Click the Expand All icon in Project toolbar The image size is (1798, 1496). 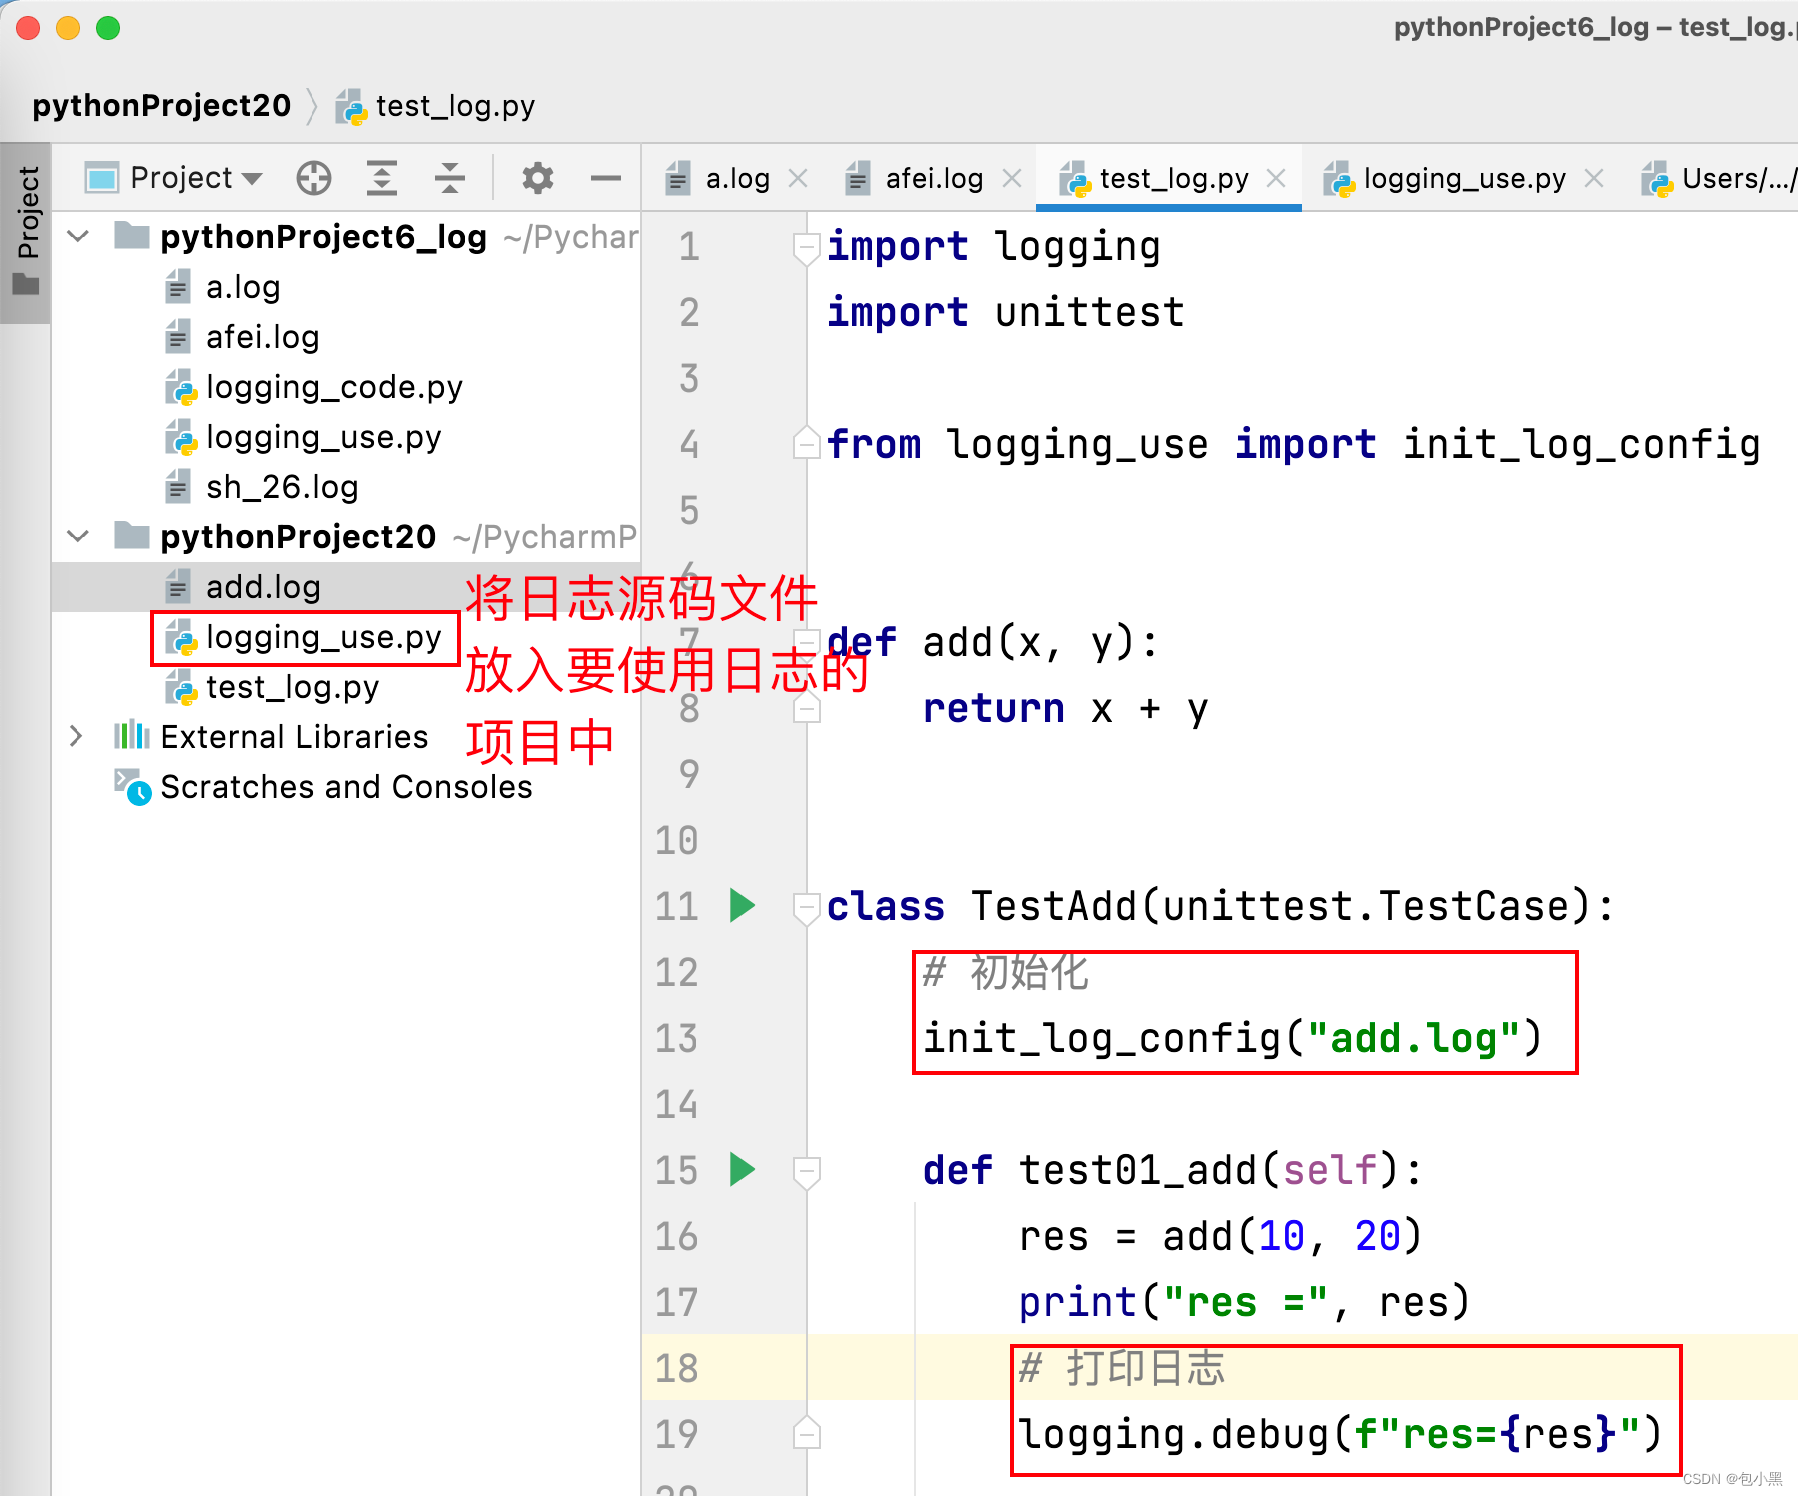pos(382,178)
